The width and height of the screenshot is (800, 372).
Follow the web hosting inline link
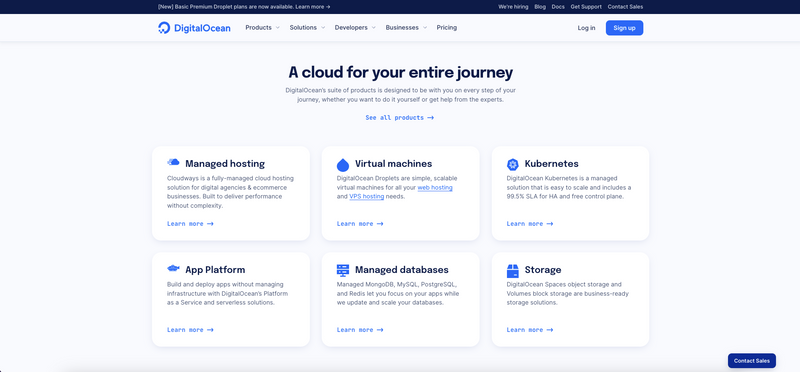pos(435,188)
